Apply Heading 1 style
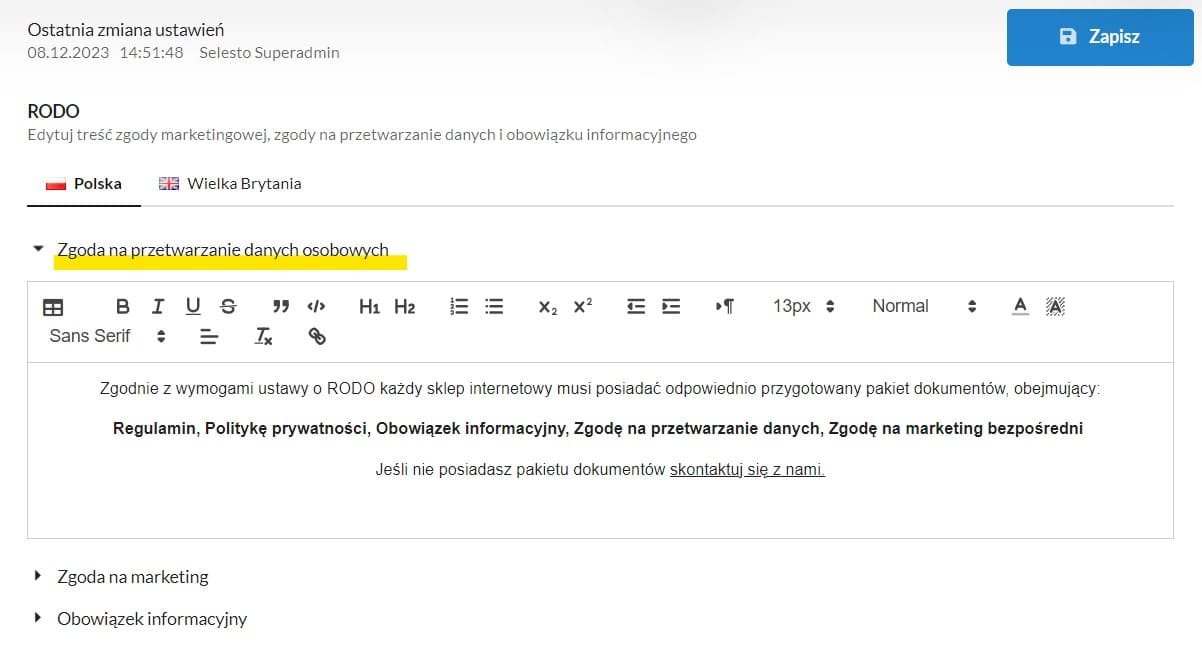 tap(369, 307)
